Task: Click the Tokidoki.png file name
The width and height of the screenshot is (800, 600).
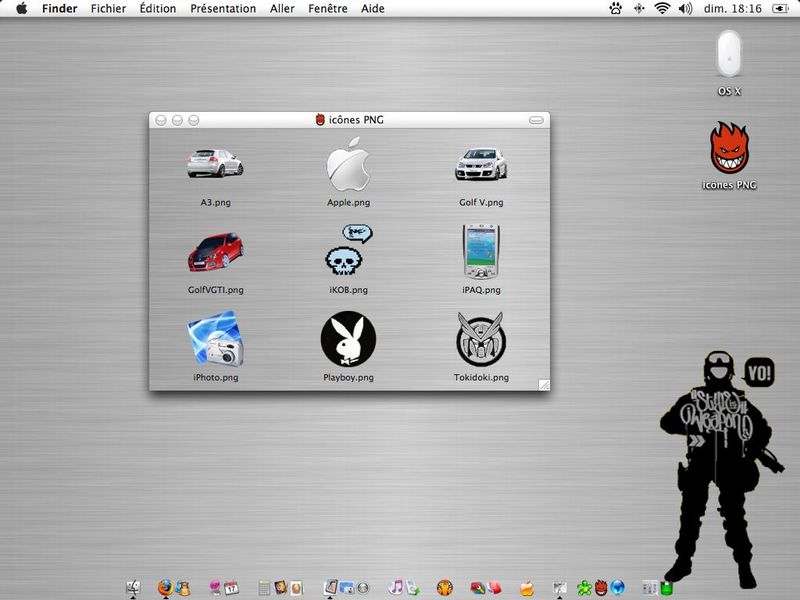Action: pos(481,378)
